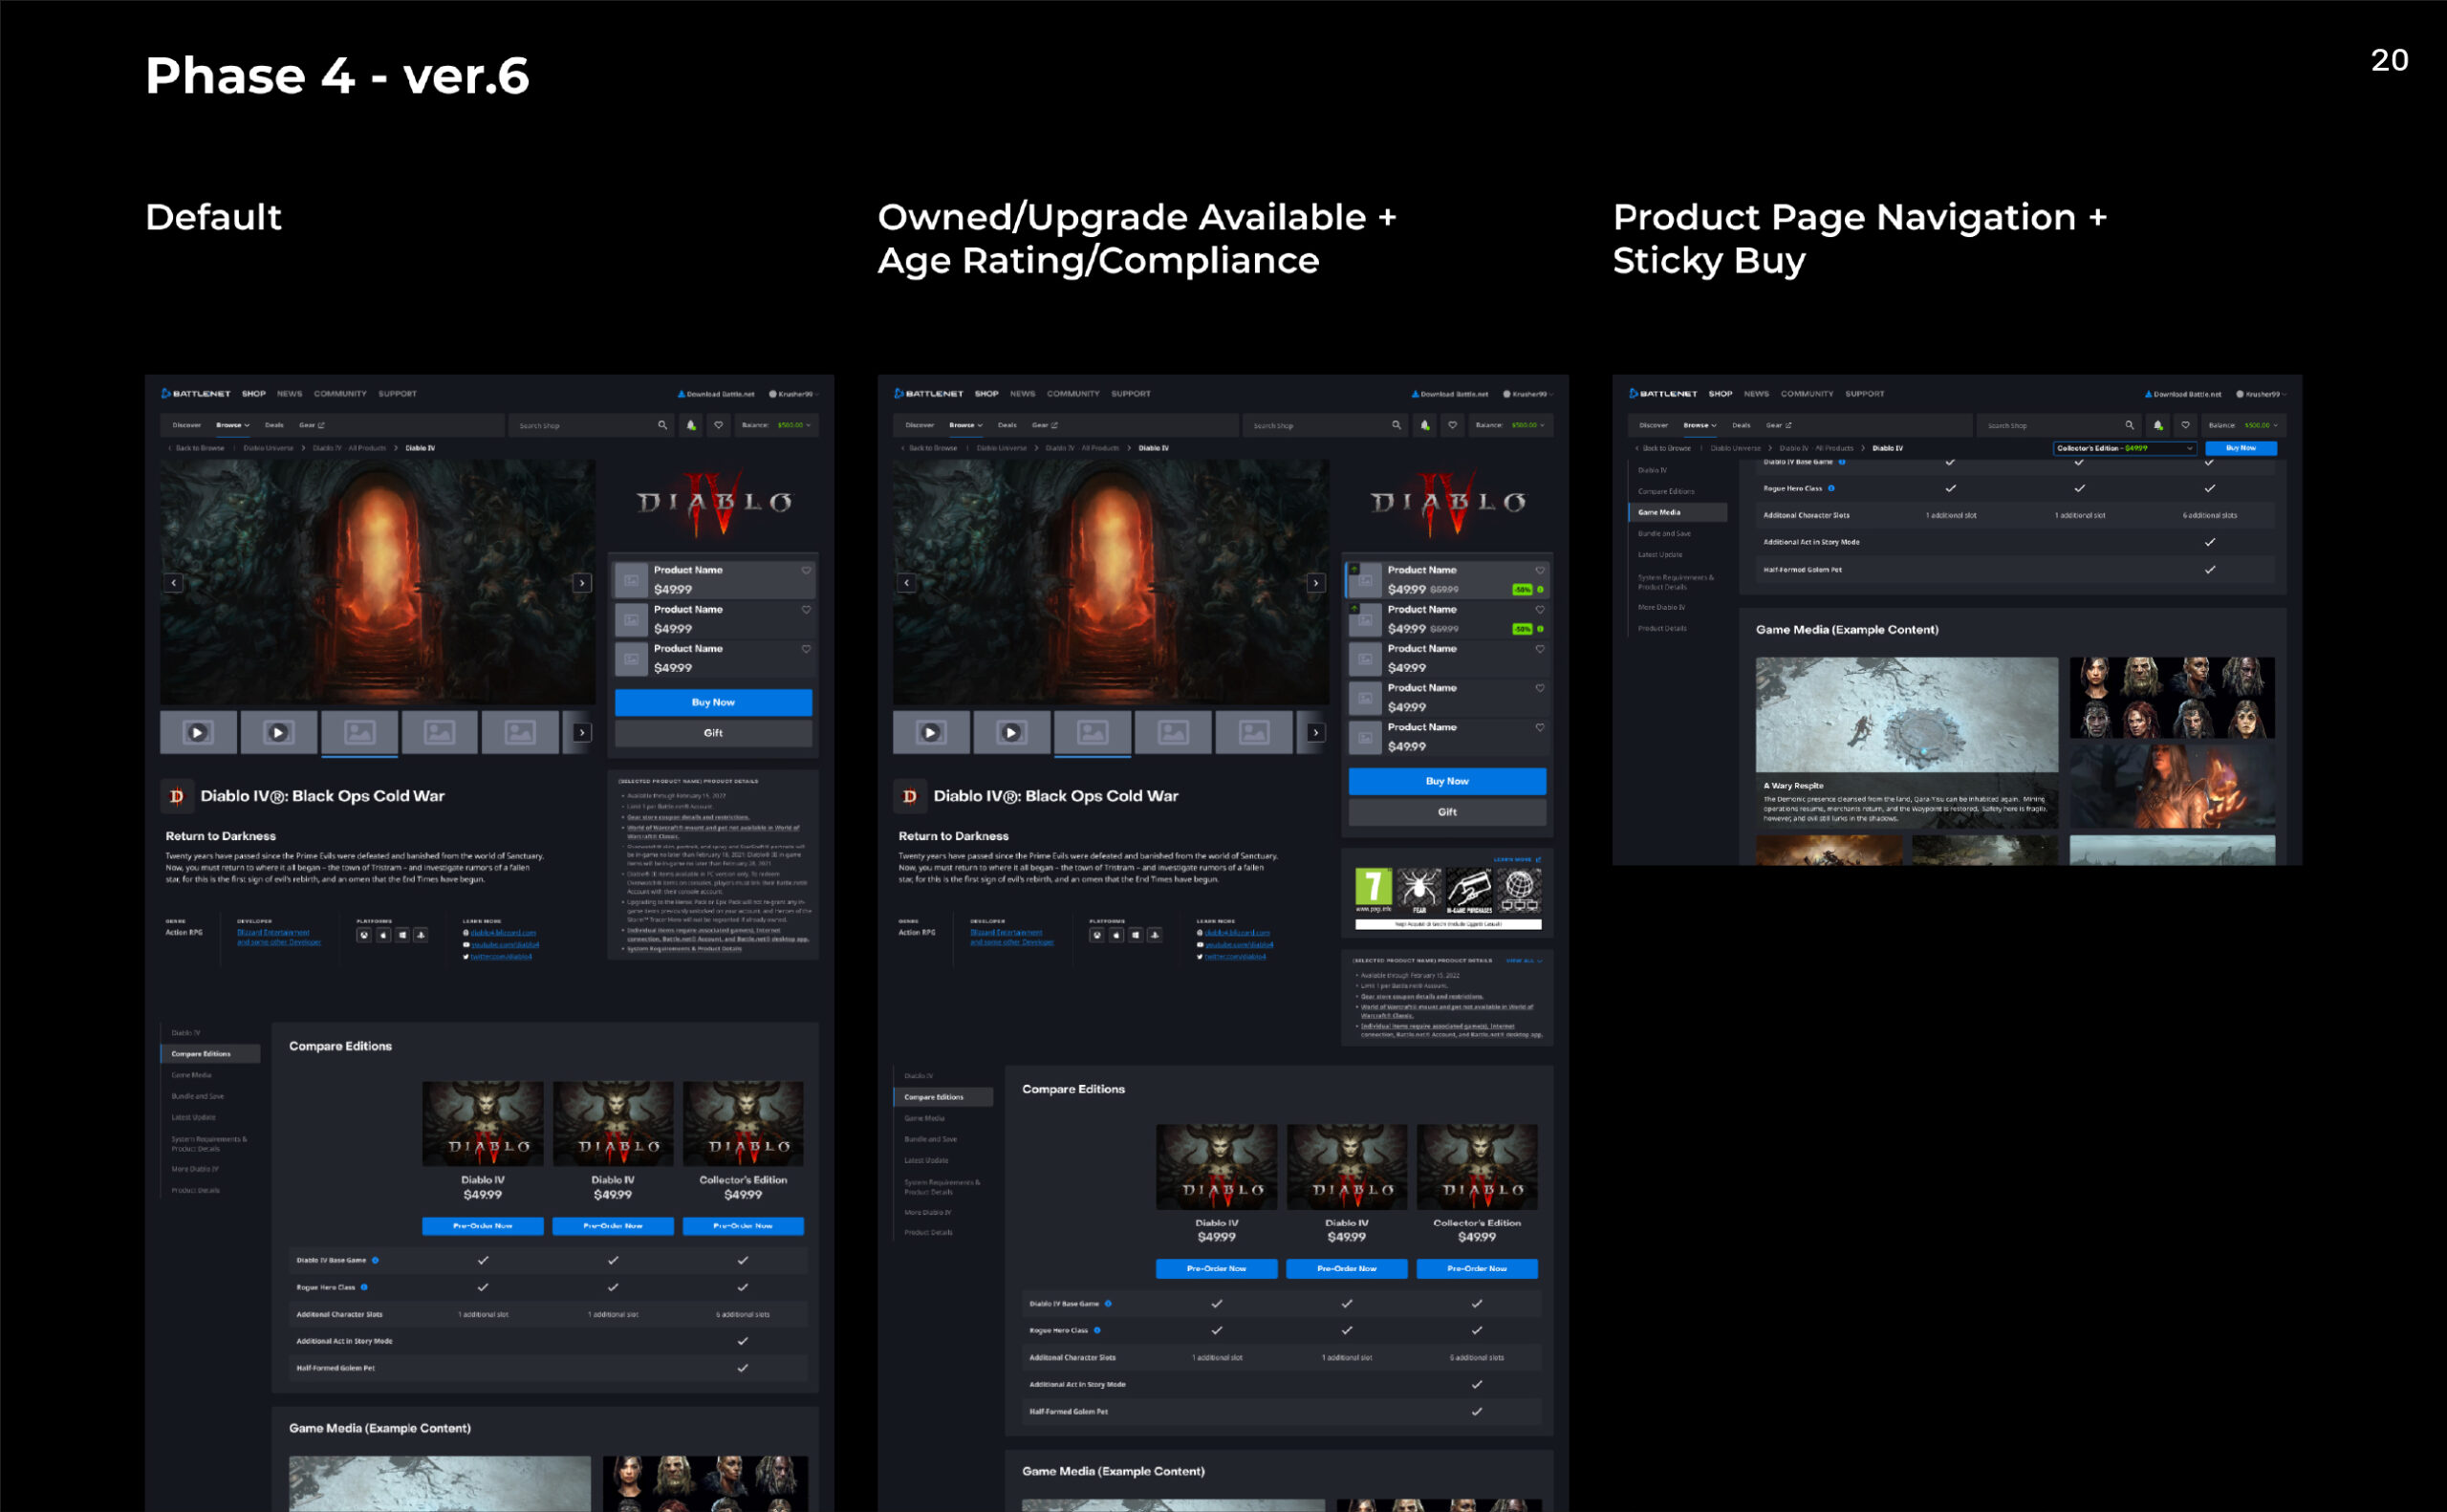Open notification bell in Owned/Upgrade mockup
Viewport: 2447px width, 1512px height.
pyautogui.click(x=1425, y=425)
